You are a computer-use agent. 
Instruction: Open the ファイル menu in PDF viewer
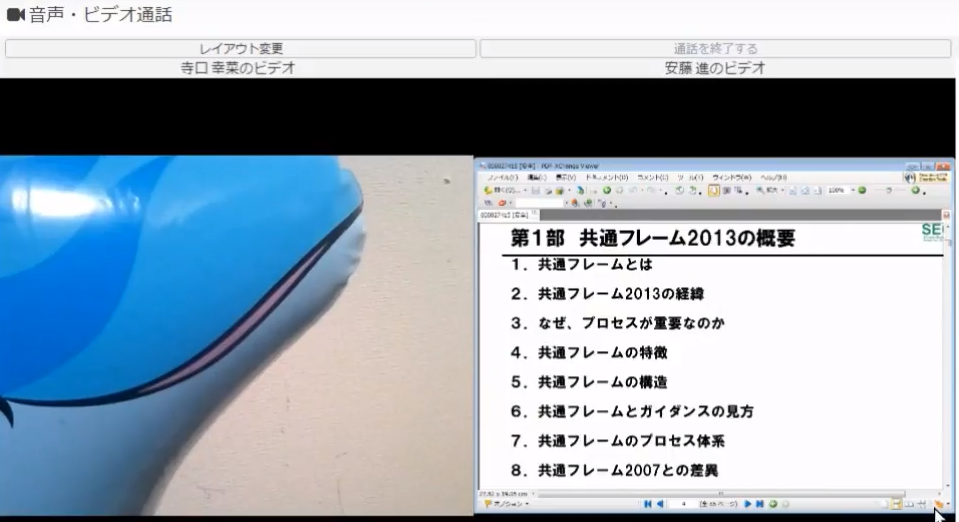coord(502,177)
